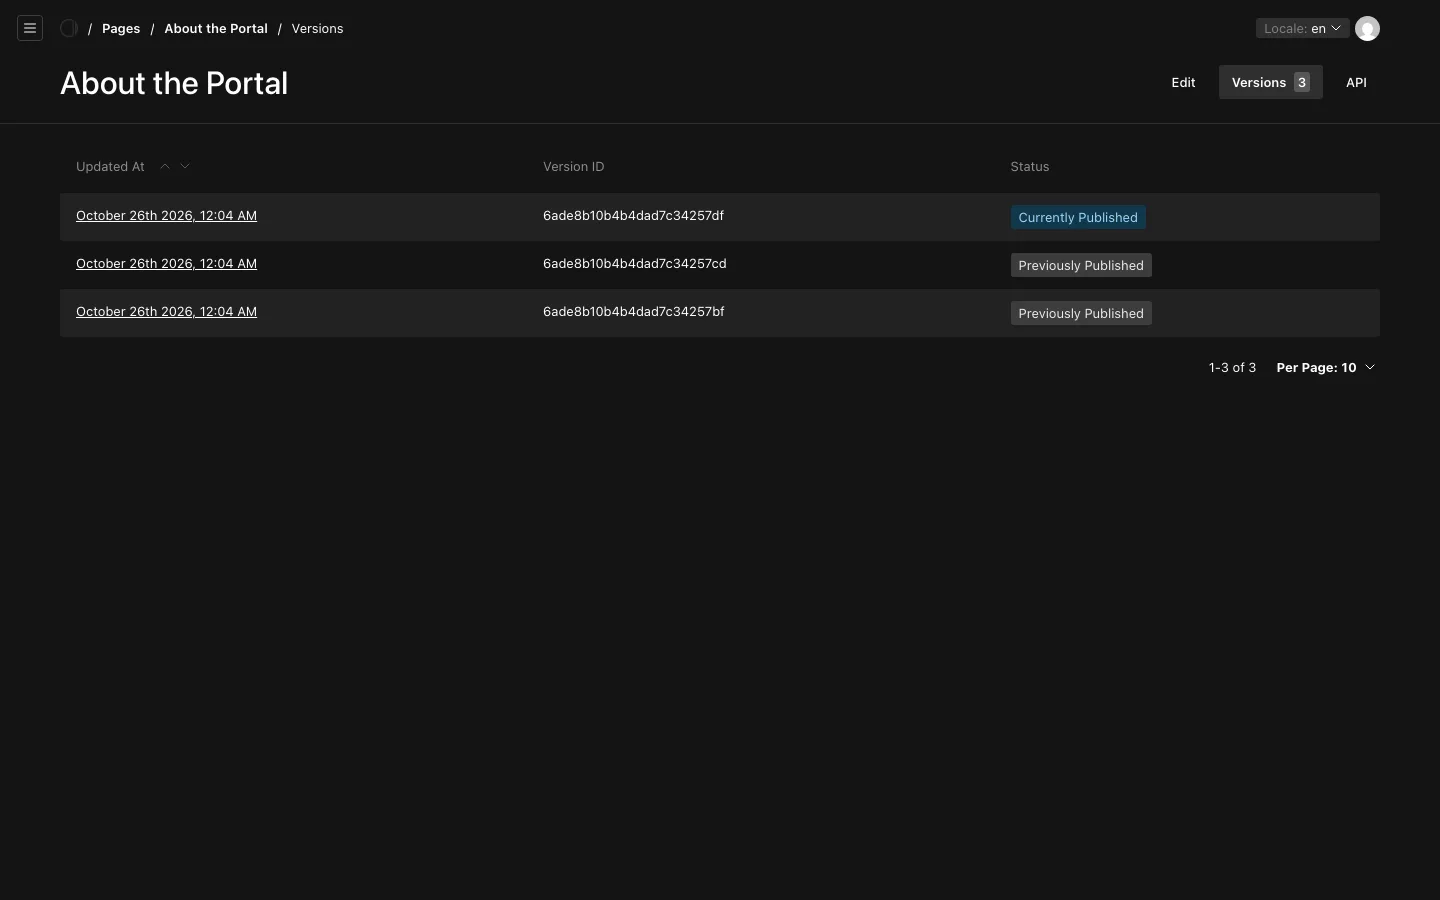Click Previously Published badge for ID 257bf
The height and width of the screenshot is (900, 1440).
point(1081,313)
